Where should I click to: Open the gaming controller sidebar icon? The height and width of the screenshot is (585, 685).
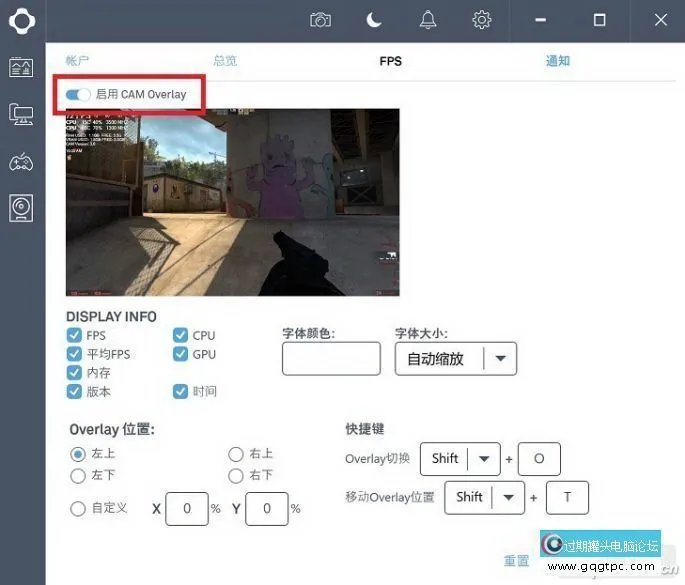[21, 161]
